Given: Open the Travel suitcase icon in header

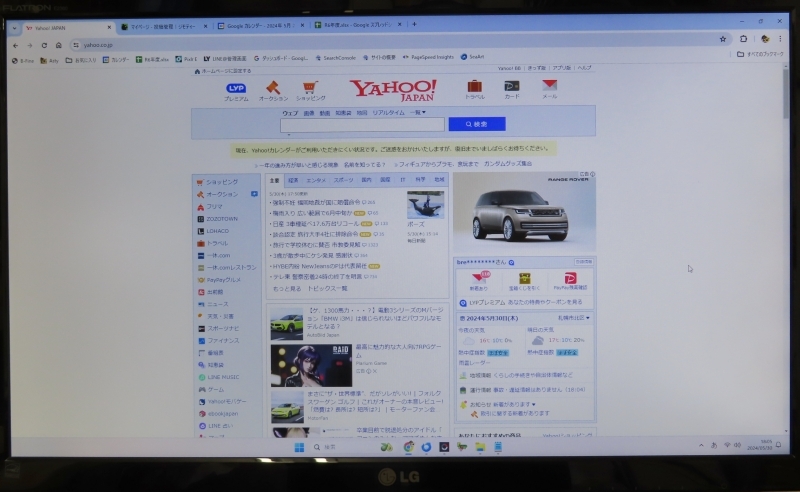Looking at the screenshot, I should [x=474, y=86].
